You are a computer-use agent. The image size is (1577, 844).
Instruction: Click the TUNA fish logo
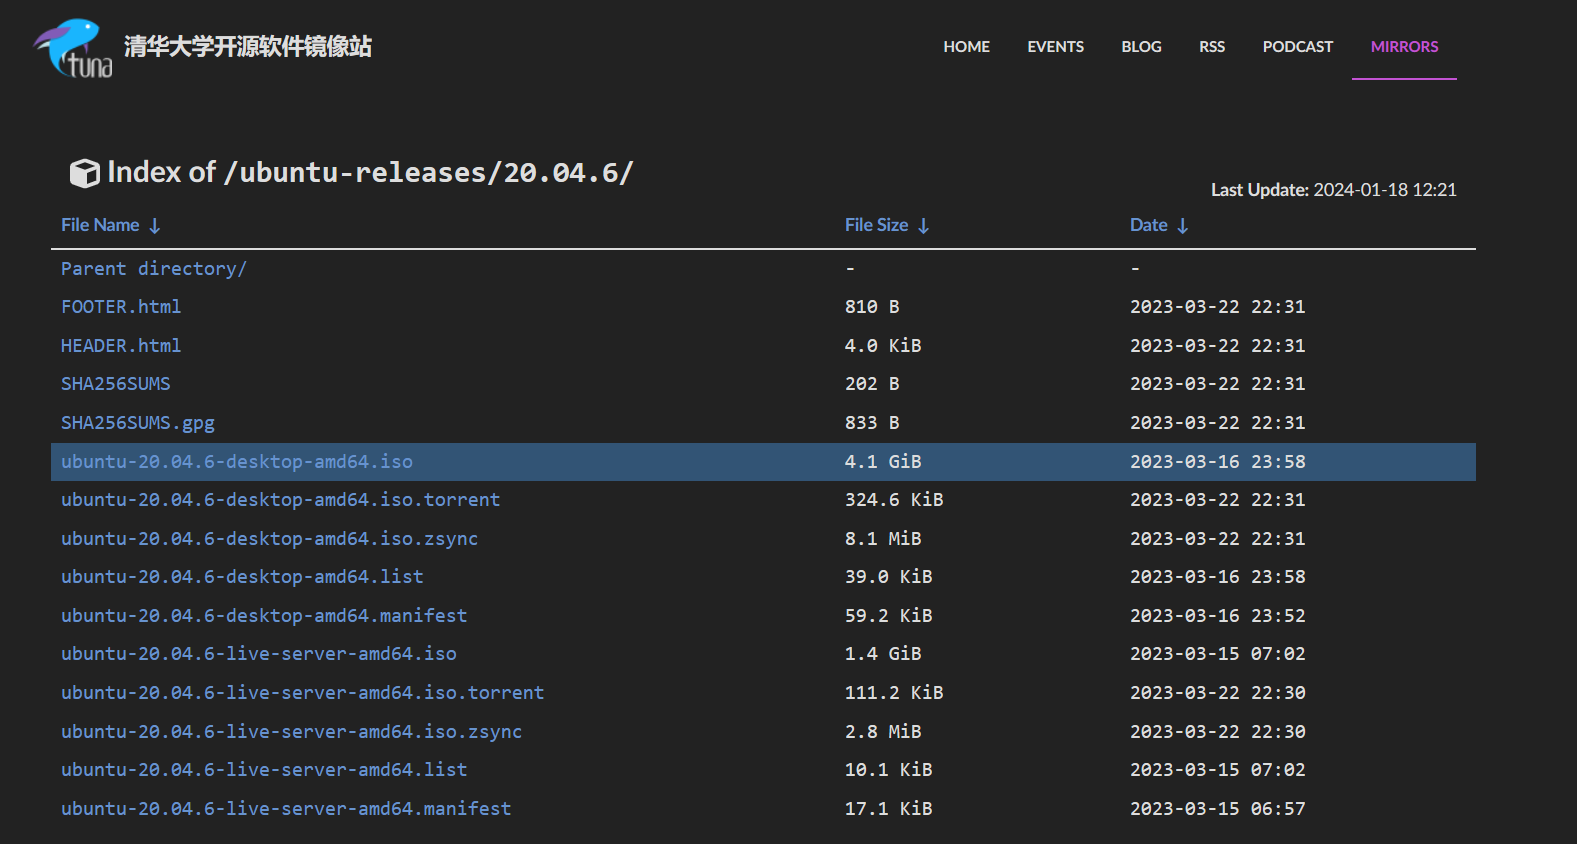point(73,47)
